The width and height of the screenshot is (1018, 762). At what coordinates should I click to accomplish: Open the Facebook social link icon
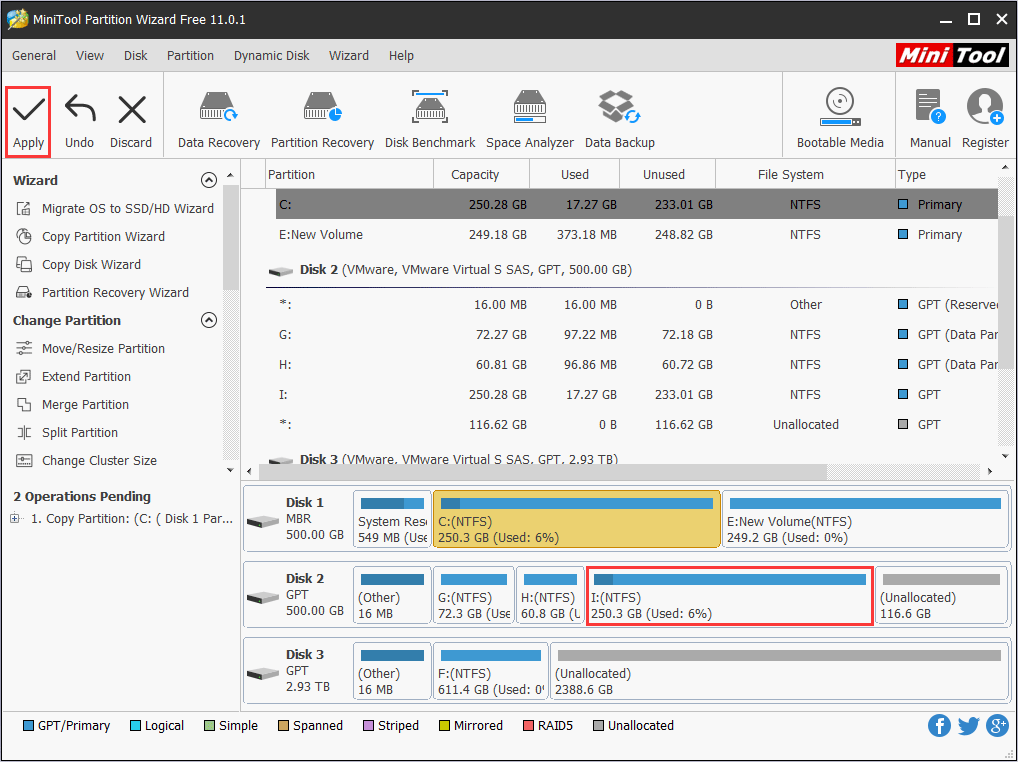[939, 726]
